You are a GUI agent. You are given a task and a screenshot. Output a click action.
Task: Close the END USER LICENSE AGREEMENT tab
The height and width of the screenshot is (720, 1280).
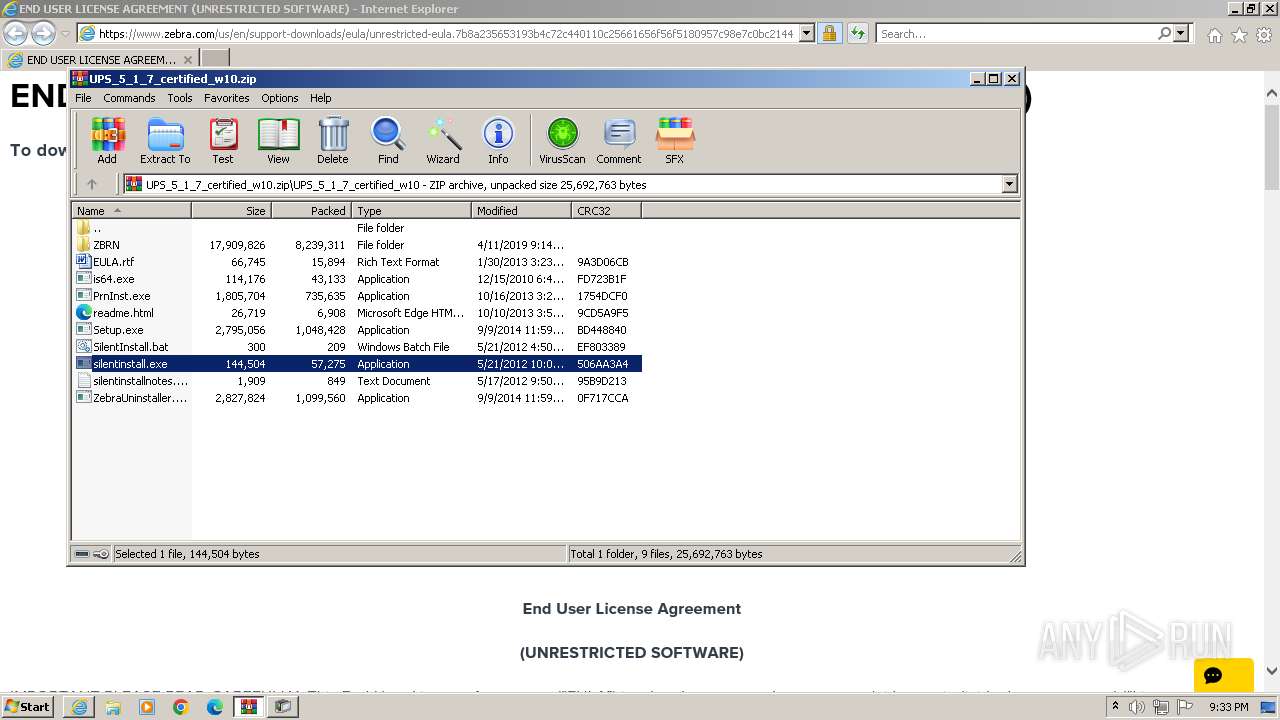click(187, 59)
